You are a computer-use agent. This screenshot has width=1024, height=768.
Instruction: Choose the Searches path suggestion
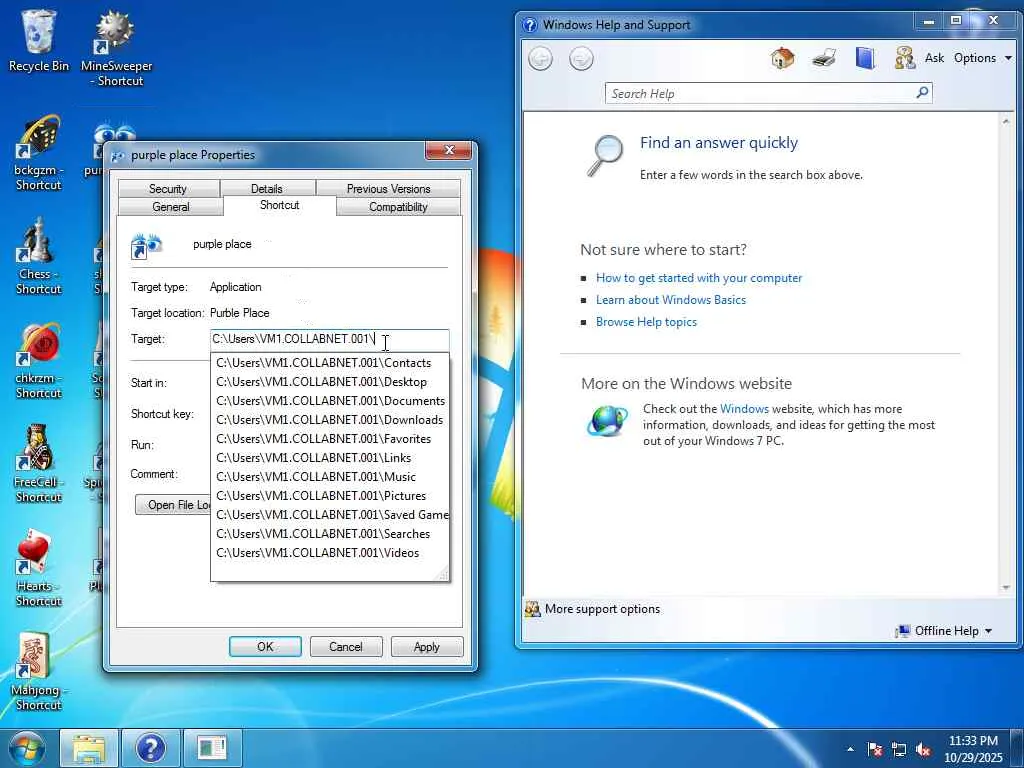[330, 534]
